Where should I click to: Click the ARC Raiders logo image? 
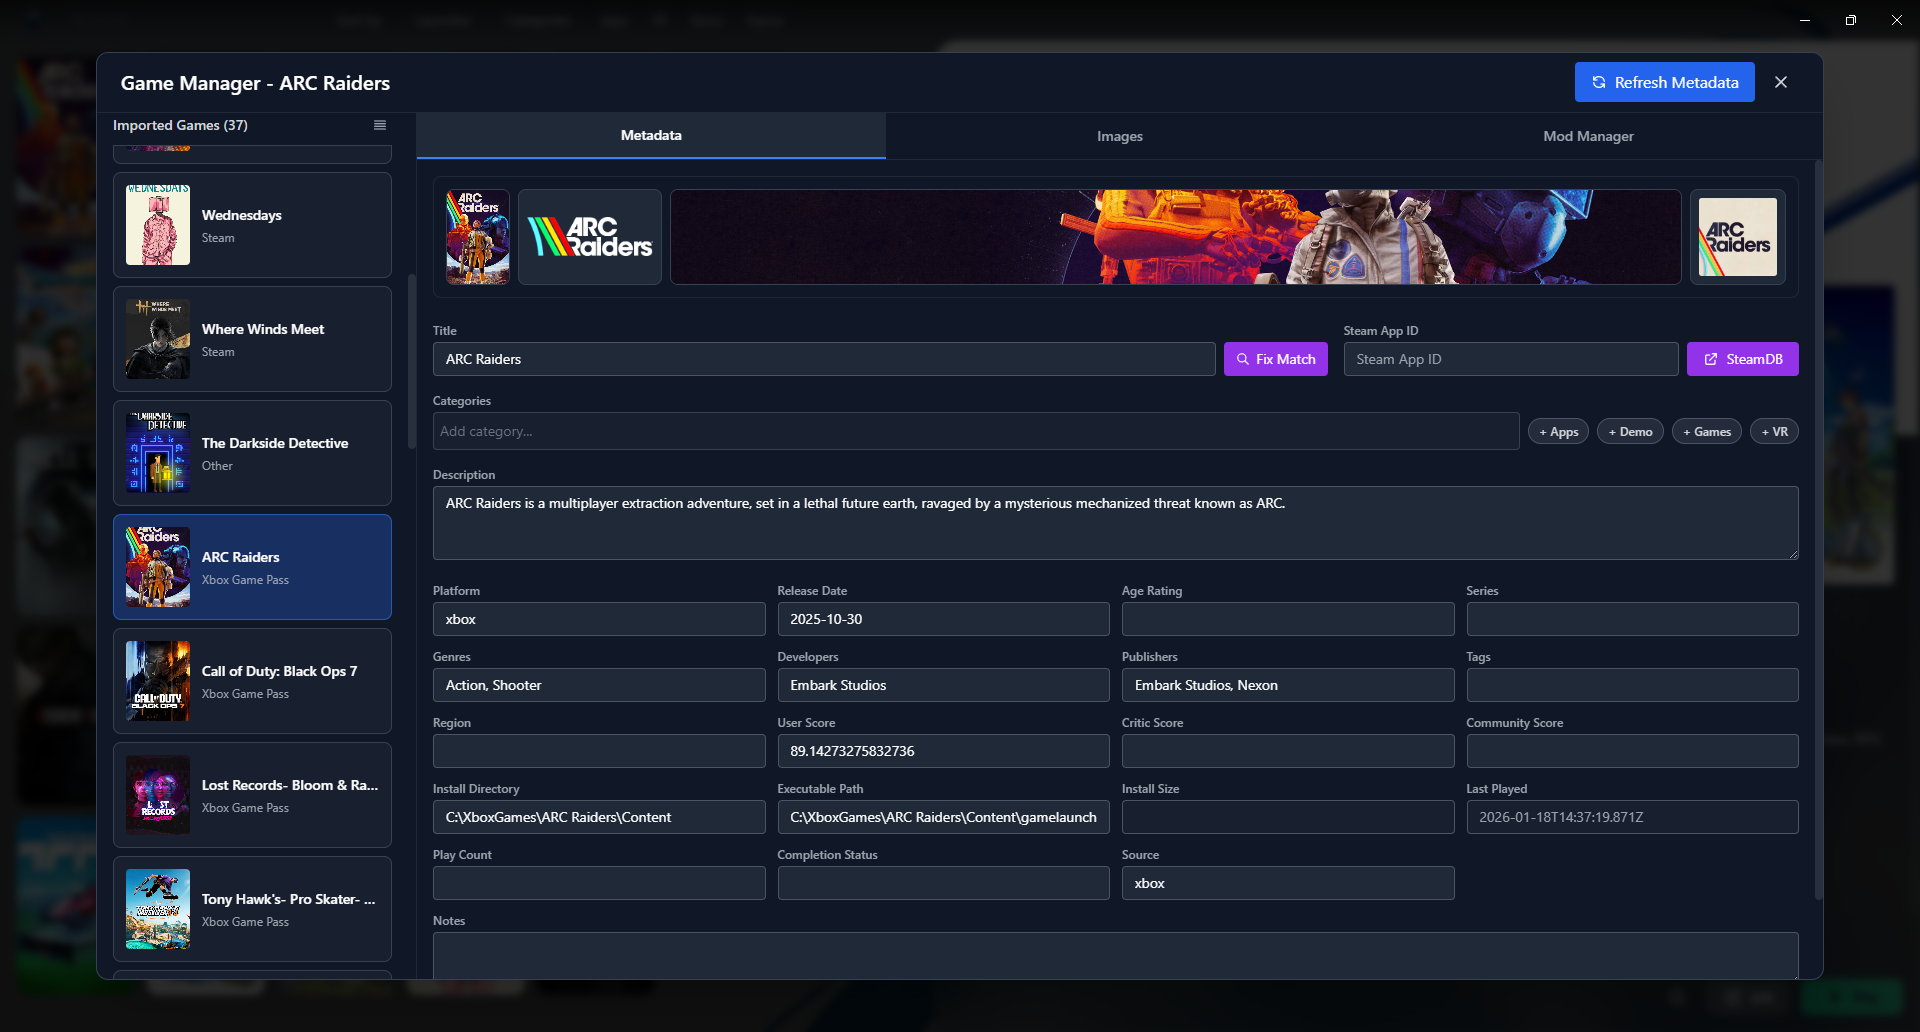[x=589, y=237]
